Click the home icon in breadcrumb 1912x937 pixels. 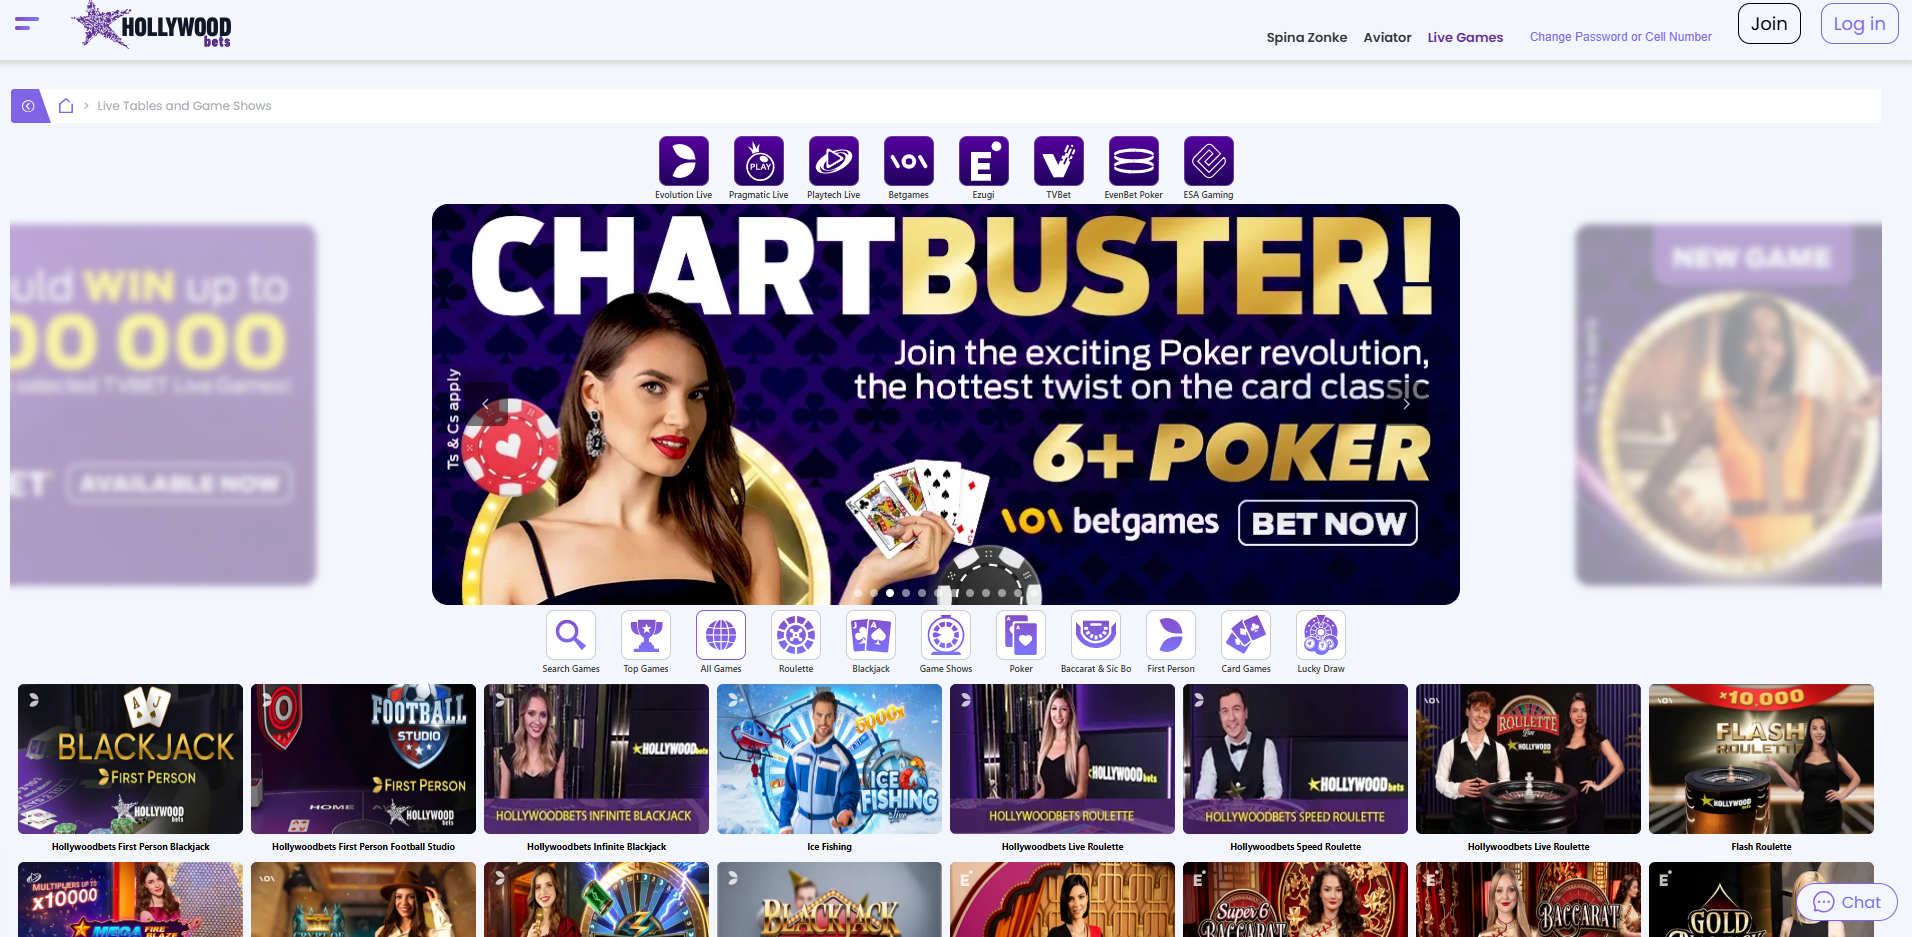coord(66,106)
